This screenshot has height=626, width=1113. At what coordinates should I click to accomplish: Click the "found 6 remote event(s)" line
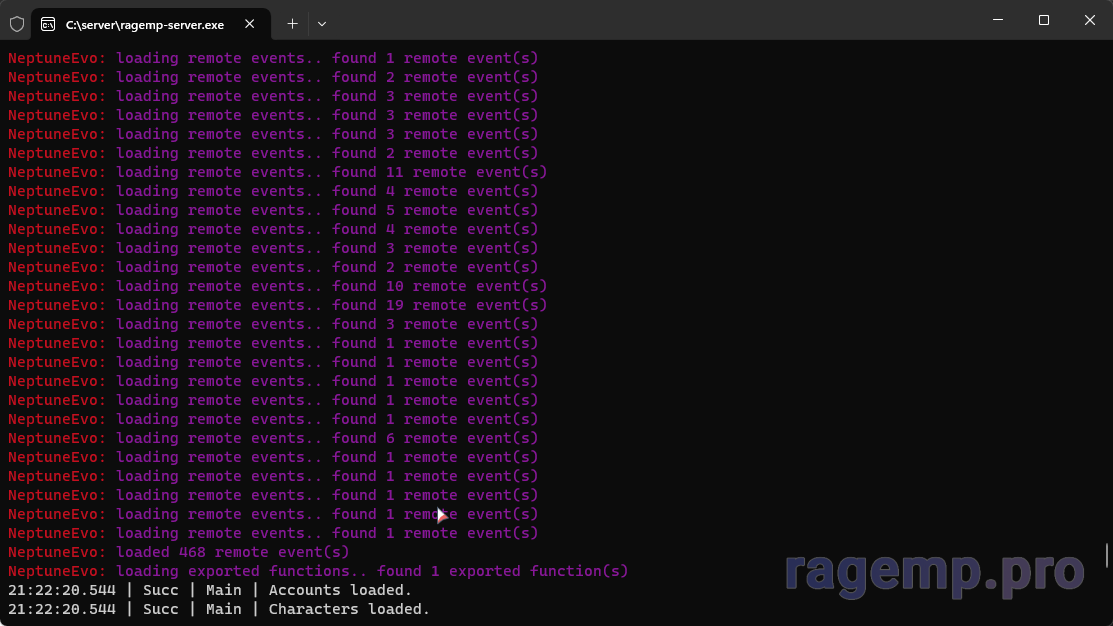click(435, 438)
